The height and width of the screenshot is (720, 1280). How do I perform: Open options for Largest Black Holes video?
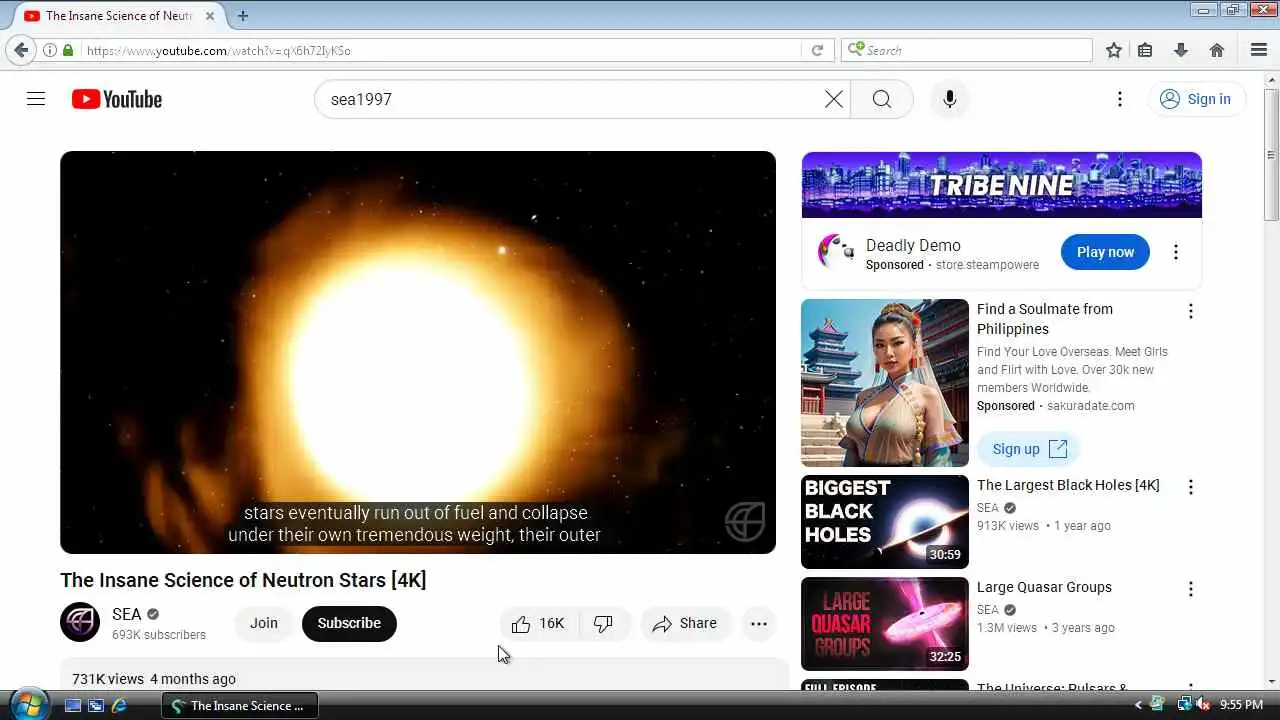(1190, 487)
